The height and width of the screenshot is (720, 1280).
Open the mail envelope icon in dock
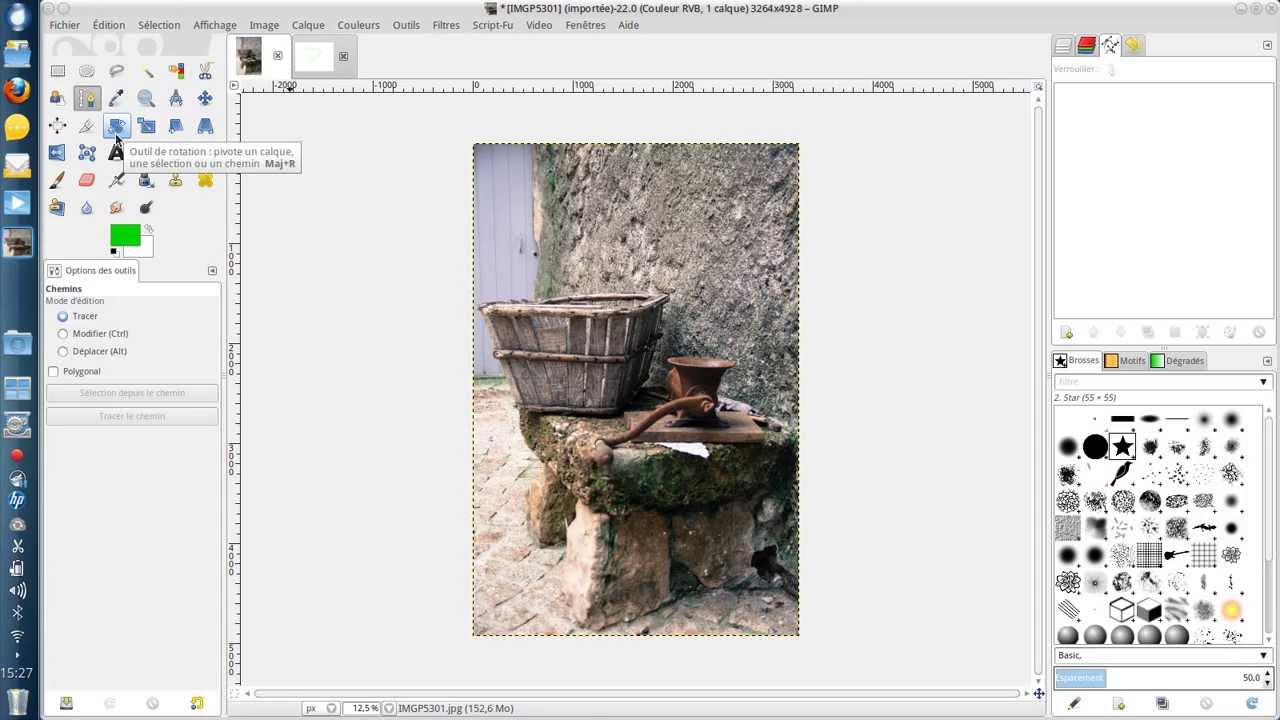point(17,165)
